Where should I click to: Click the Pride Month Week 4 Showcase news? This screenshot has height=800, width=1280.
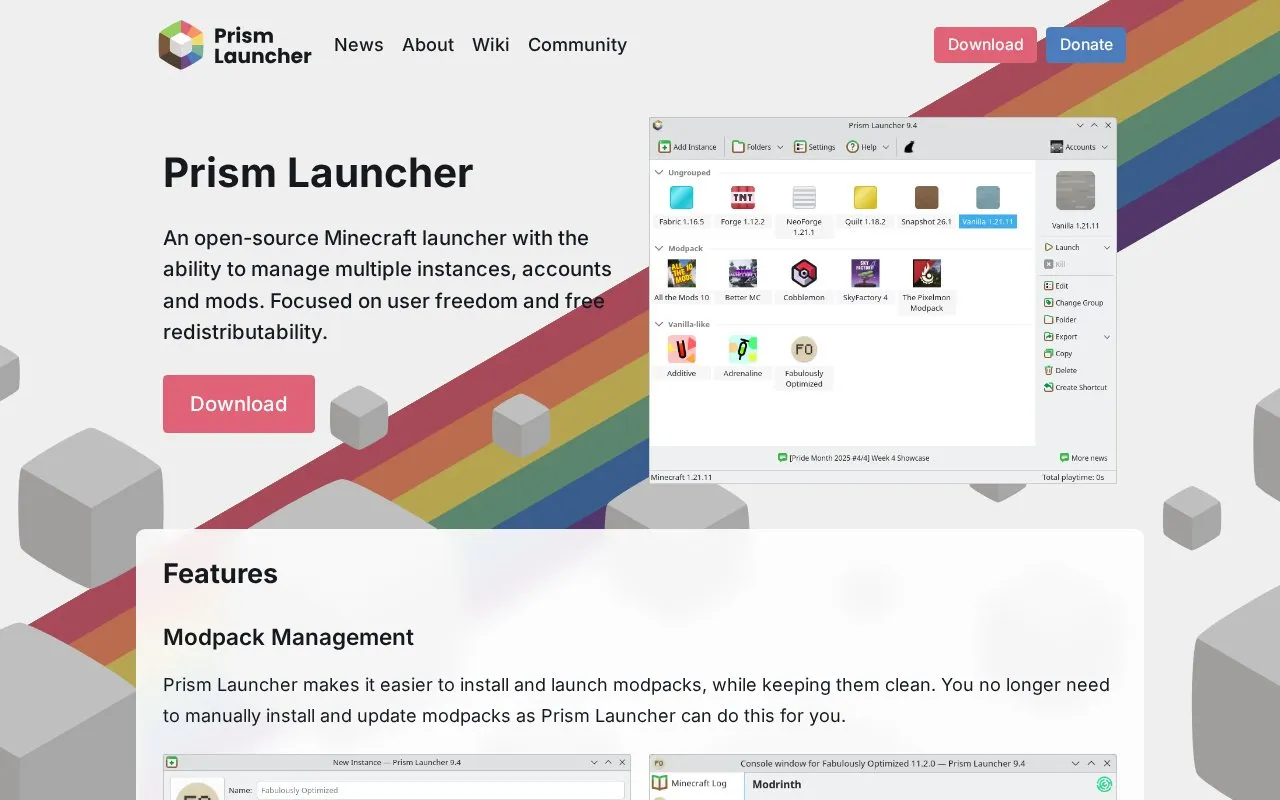(x=854, y=458)
